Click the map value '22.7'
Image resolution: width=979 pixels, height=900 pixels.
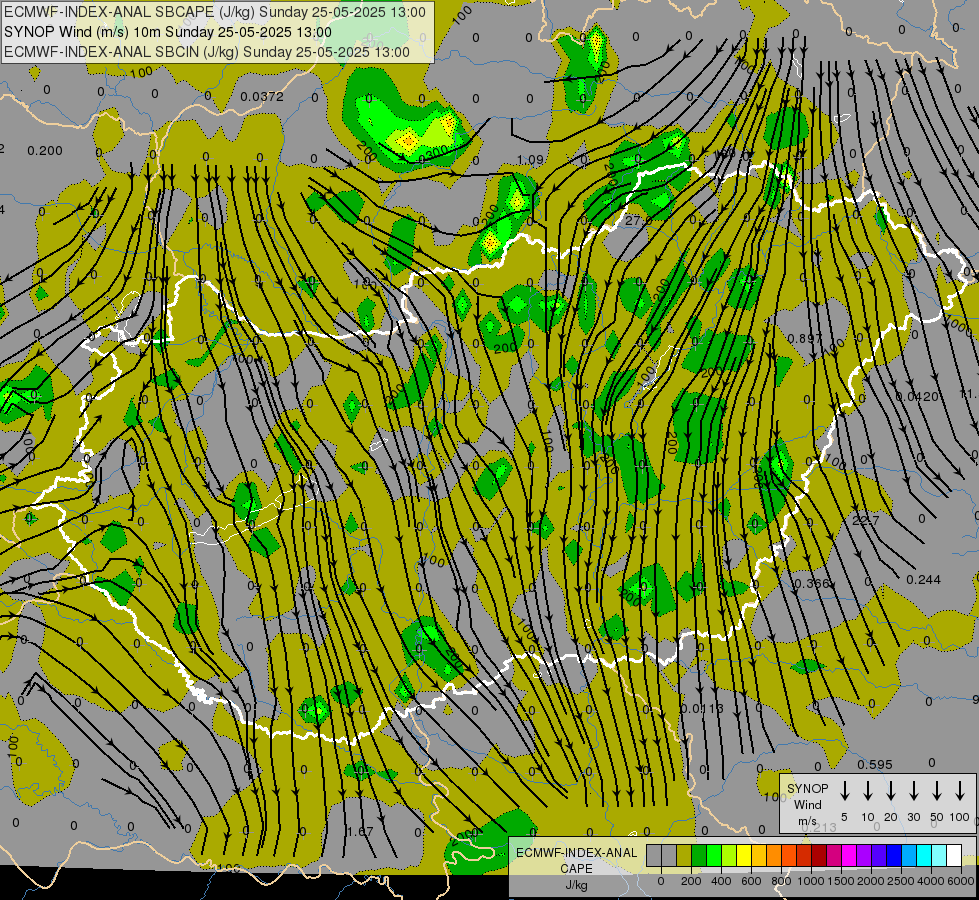866,520
